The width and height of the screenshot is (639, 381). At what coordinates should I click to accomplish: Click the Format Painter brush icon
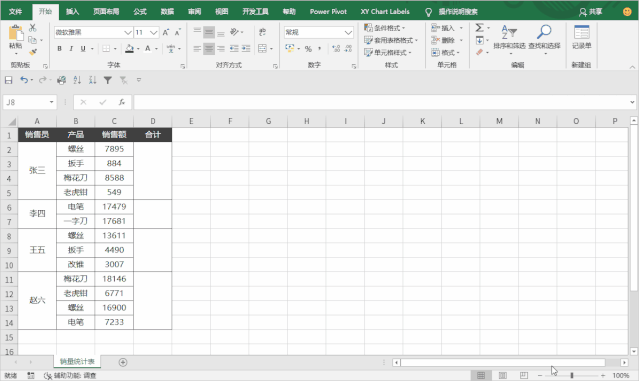[x=33, y=52]
